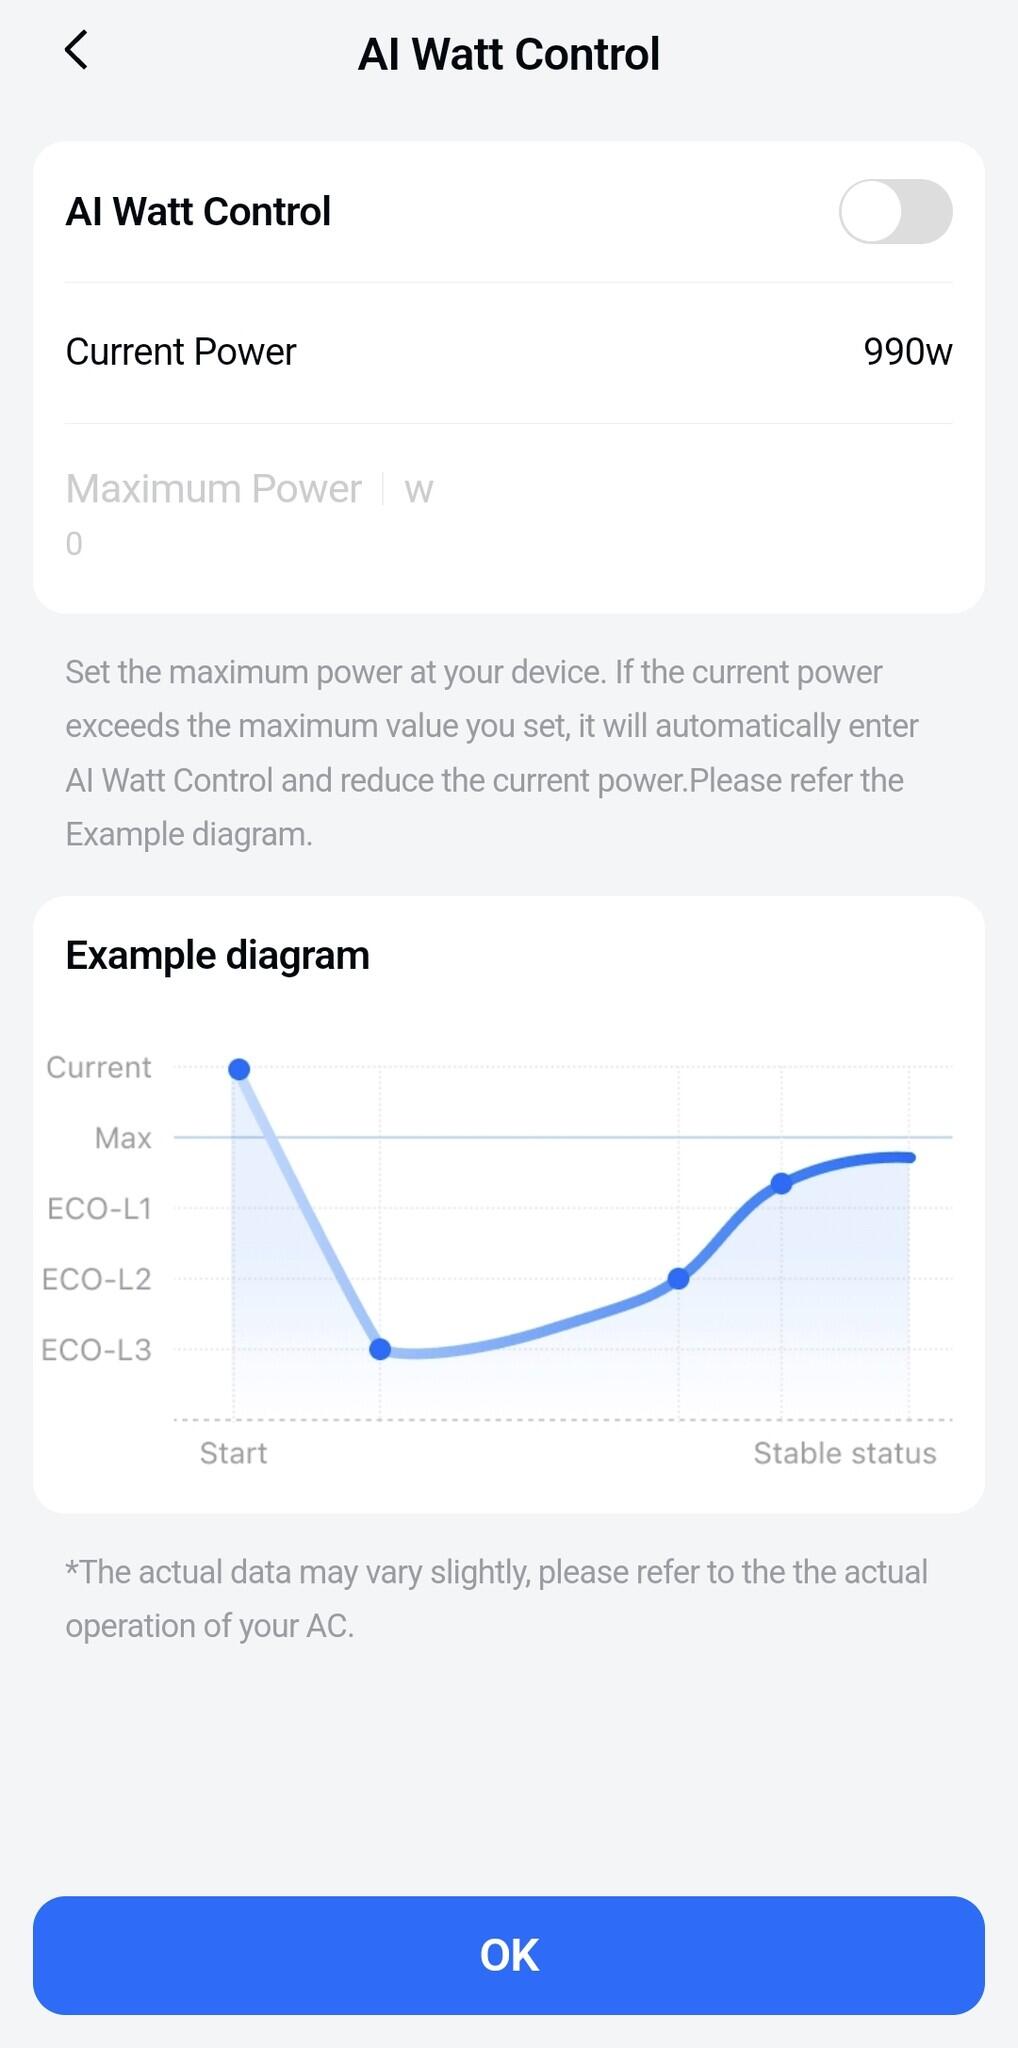The width and height of the screenshot is (1018, 2048).
Task: Tap the page title AI Watt Control
Action: click(509, 54)
